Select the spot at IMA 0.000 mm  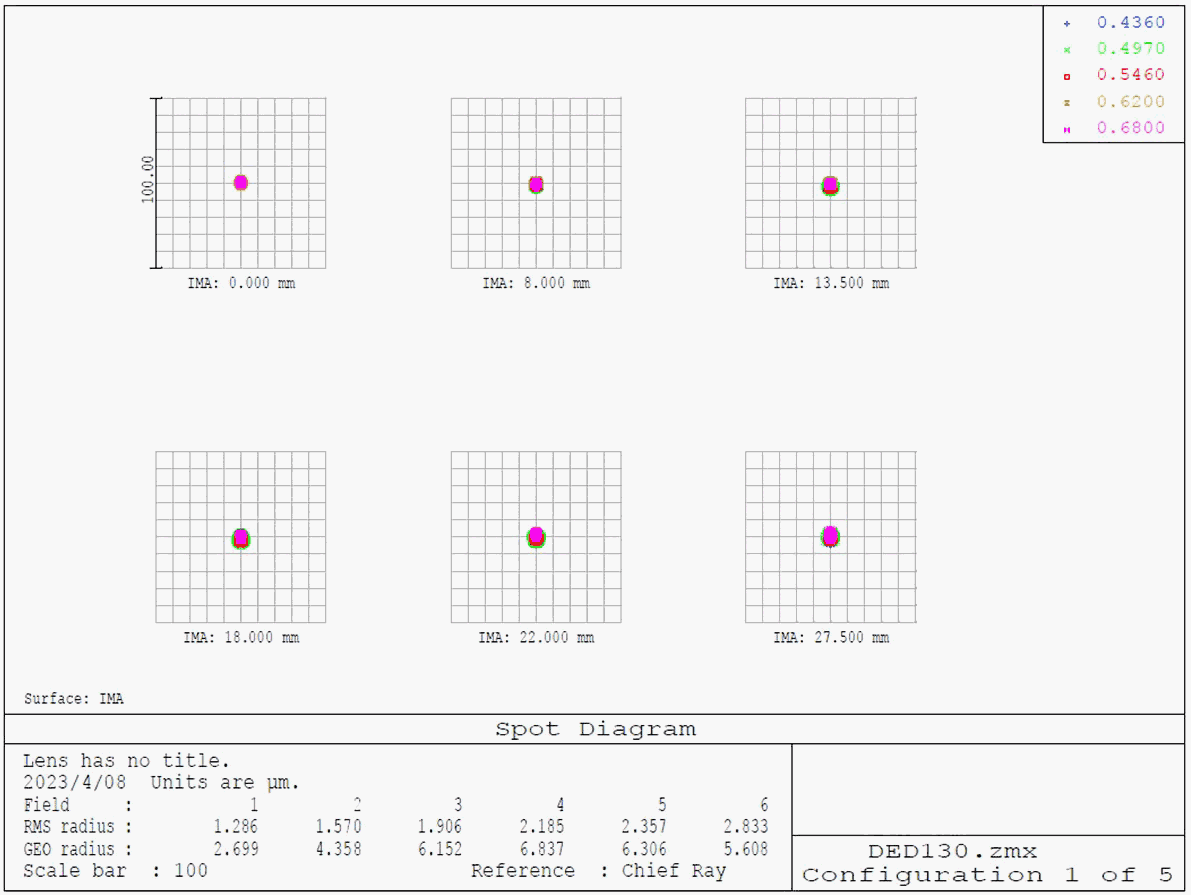pyautogui.click(x=241, y=182)
